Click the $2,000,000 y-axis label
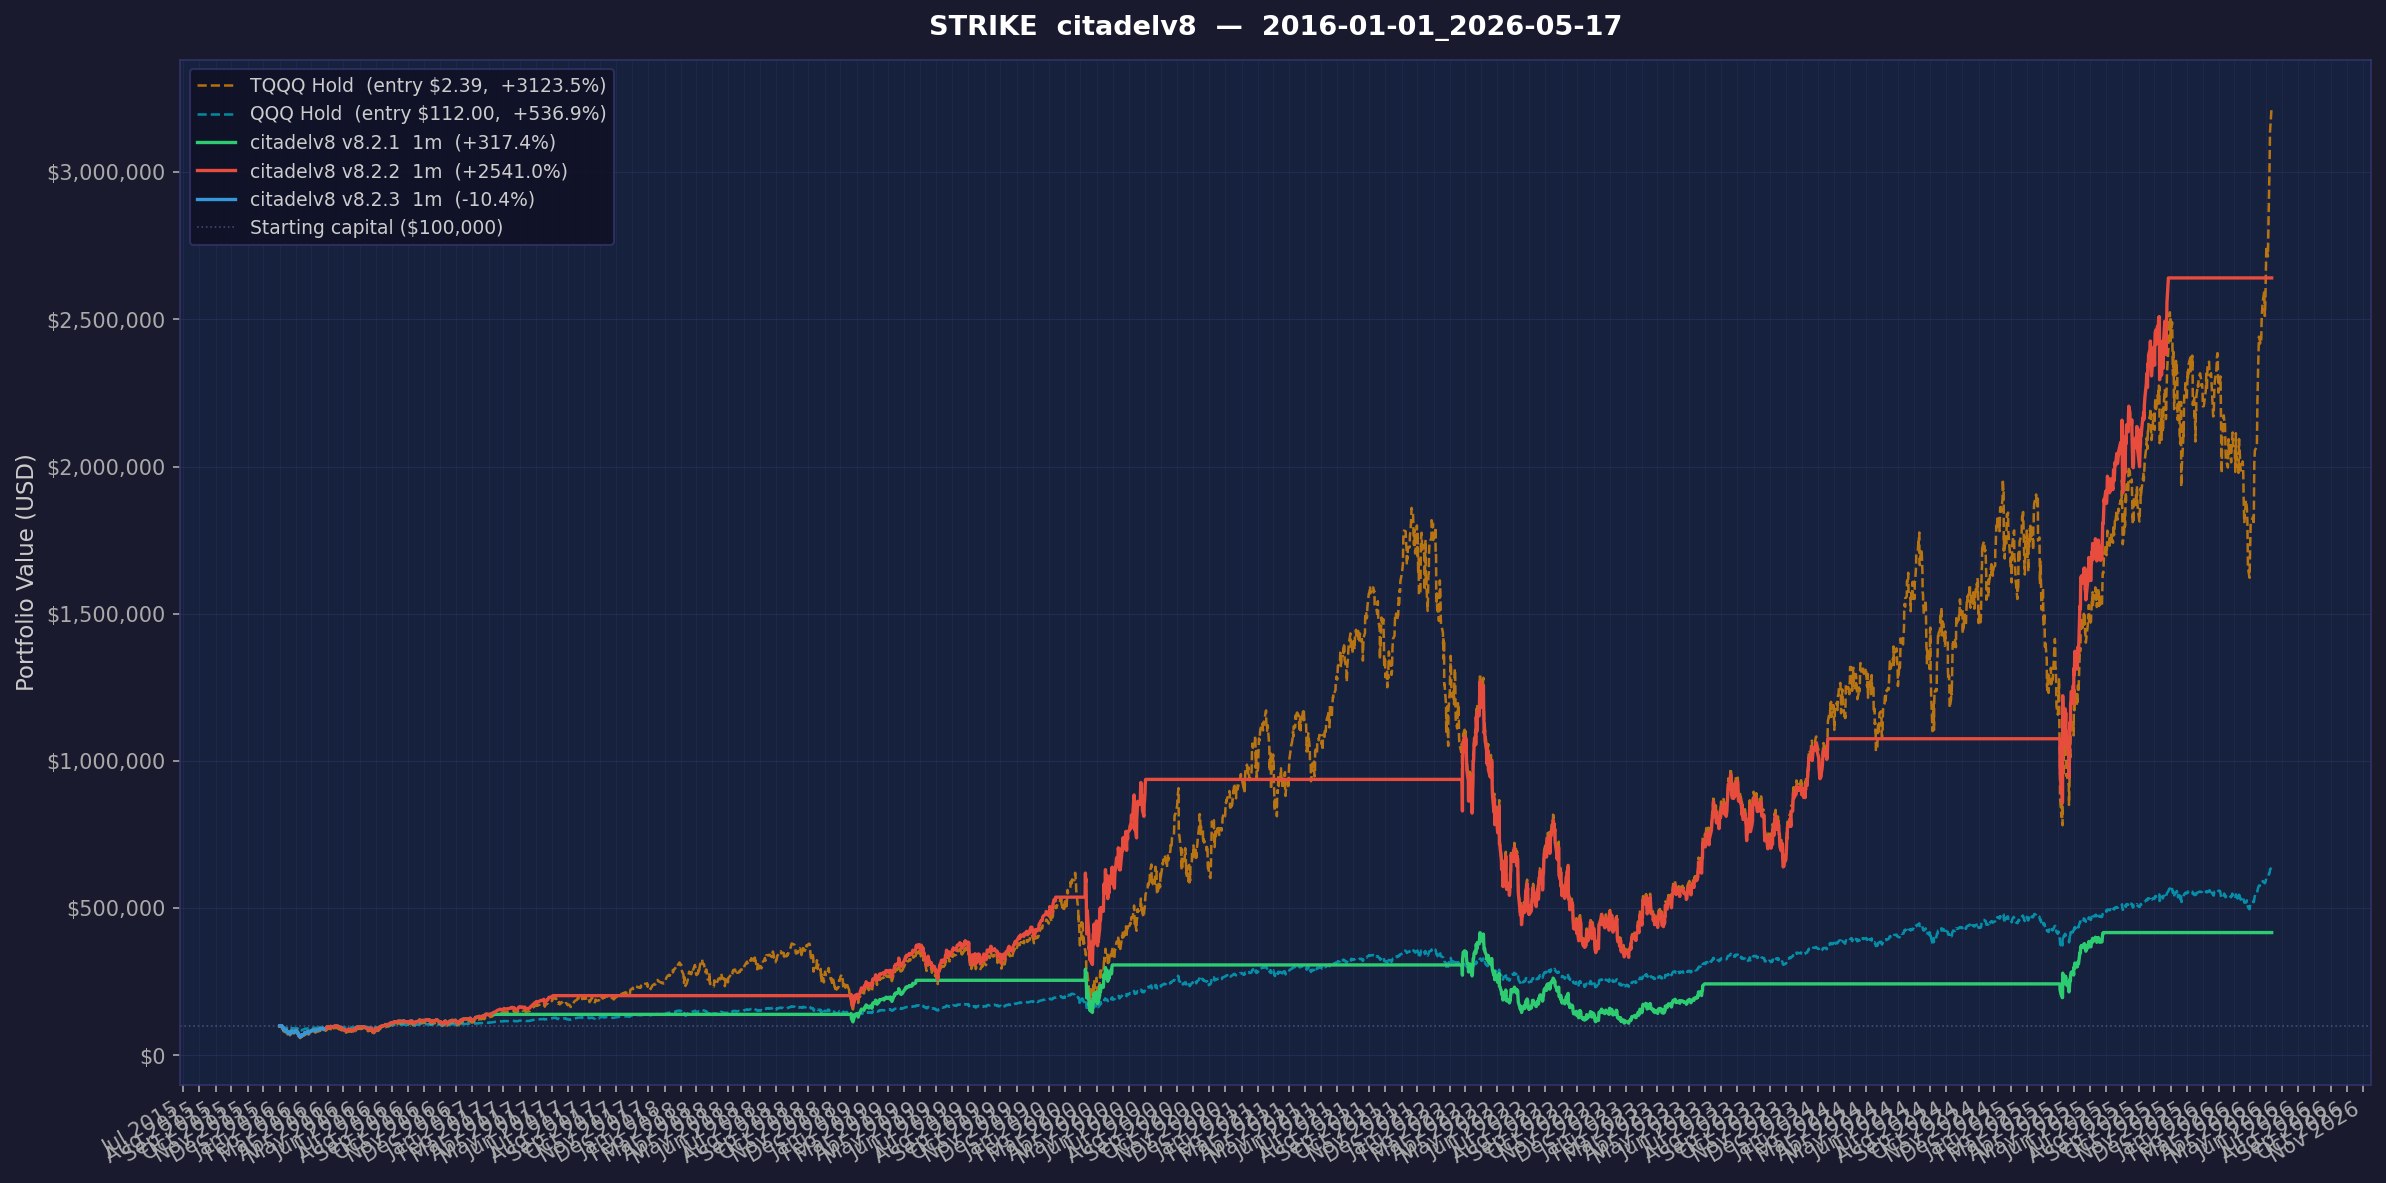This screenshot has width=2386, height=1183. (x=106, y=467)
